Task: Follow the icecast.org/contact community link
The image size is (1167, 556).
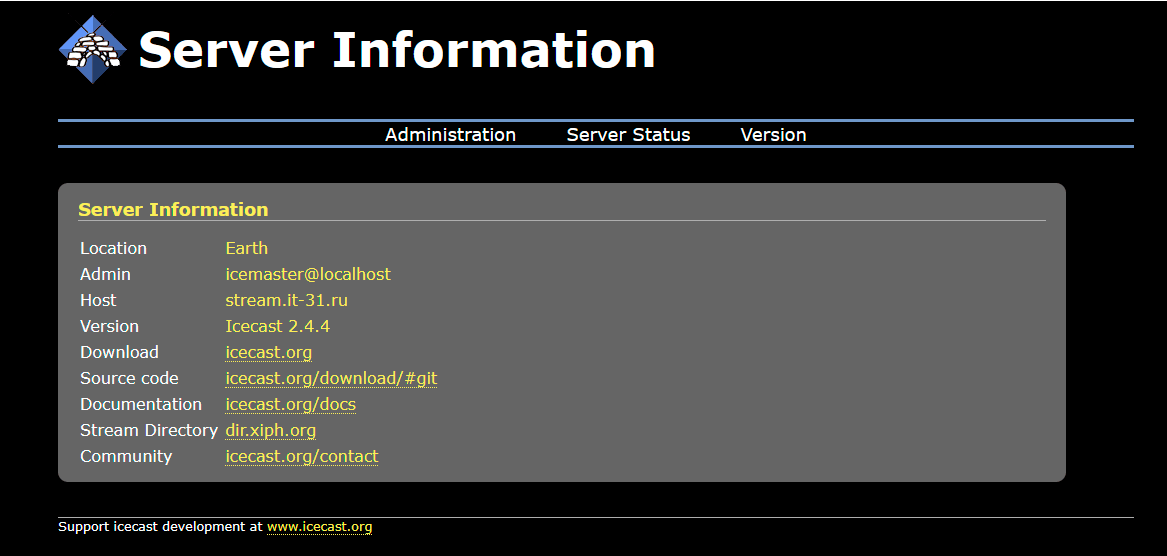Action: 301,456
